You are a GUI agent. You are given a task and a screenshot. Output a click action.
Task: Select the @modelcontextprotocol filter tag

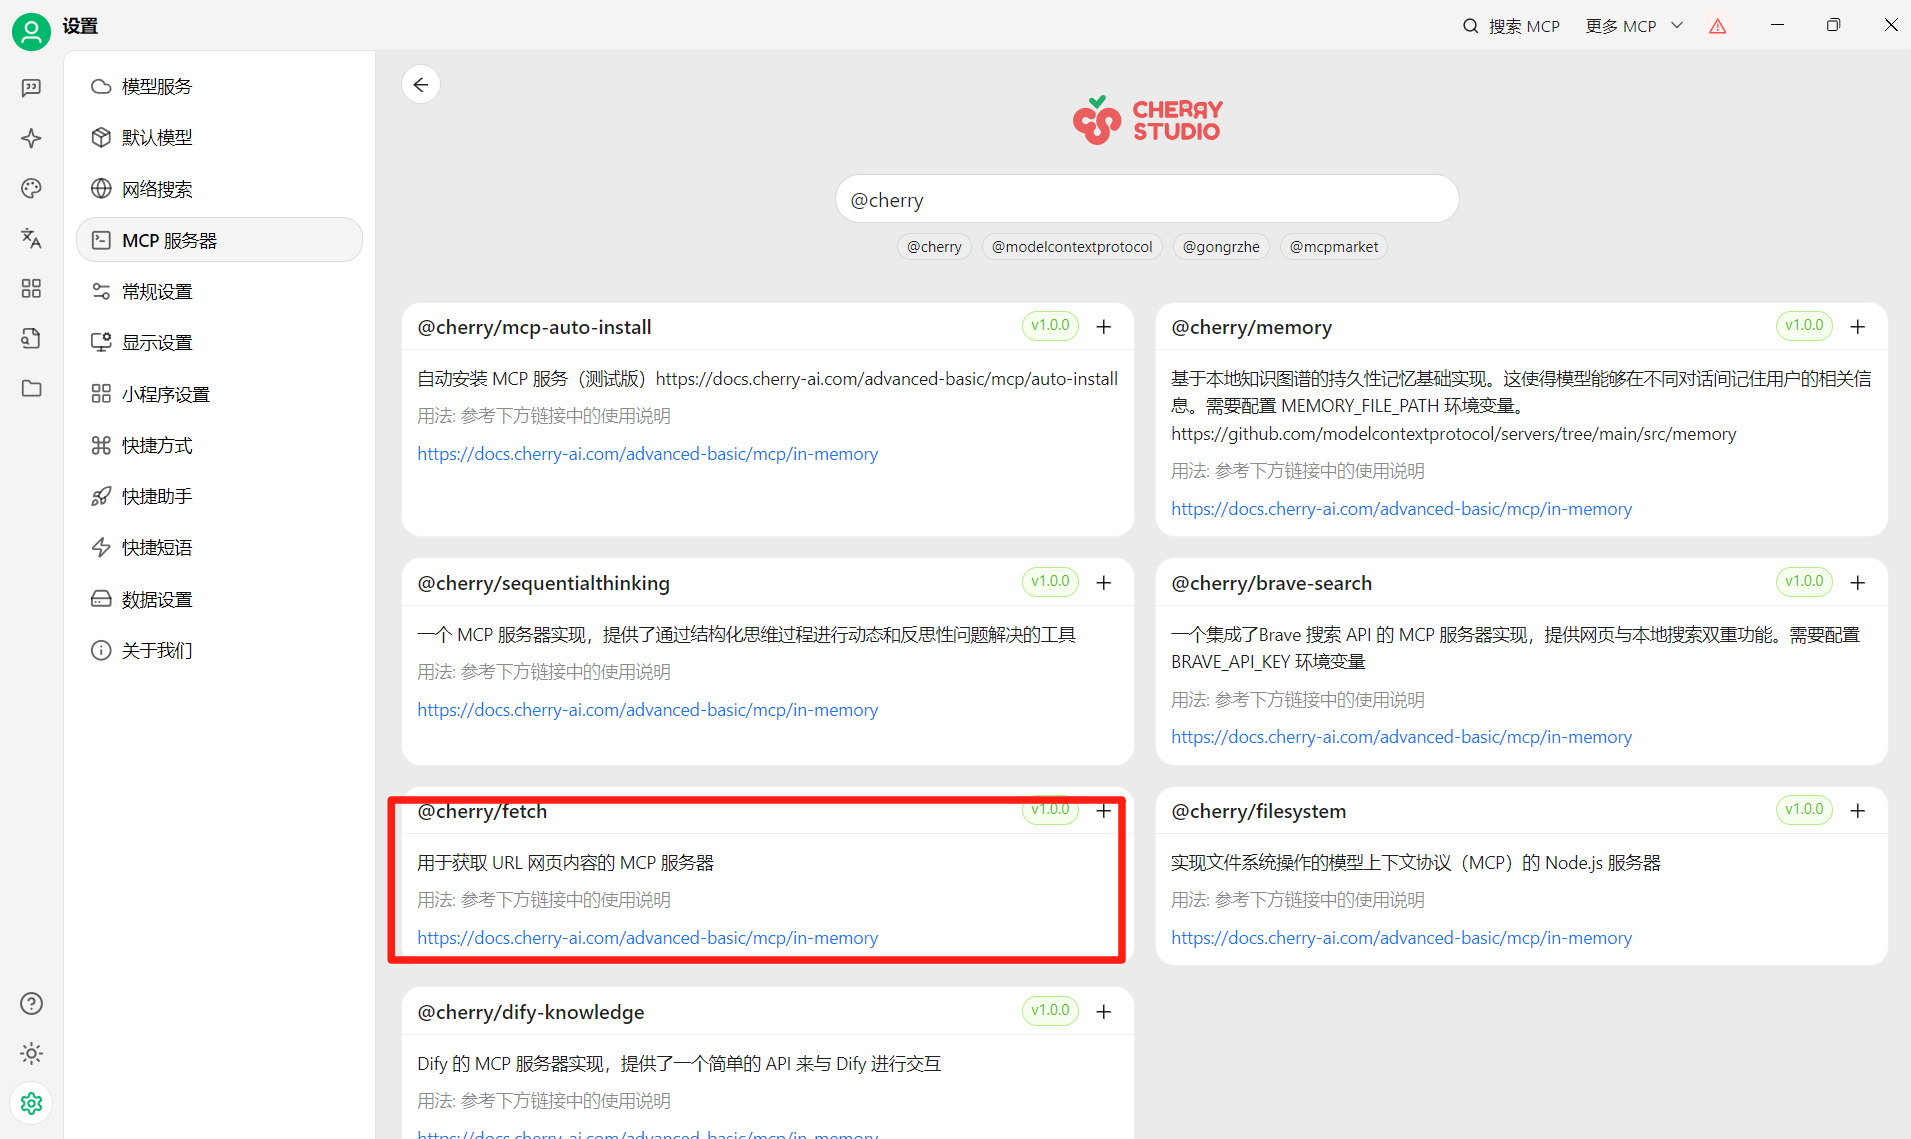1072,247
